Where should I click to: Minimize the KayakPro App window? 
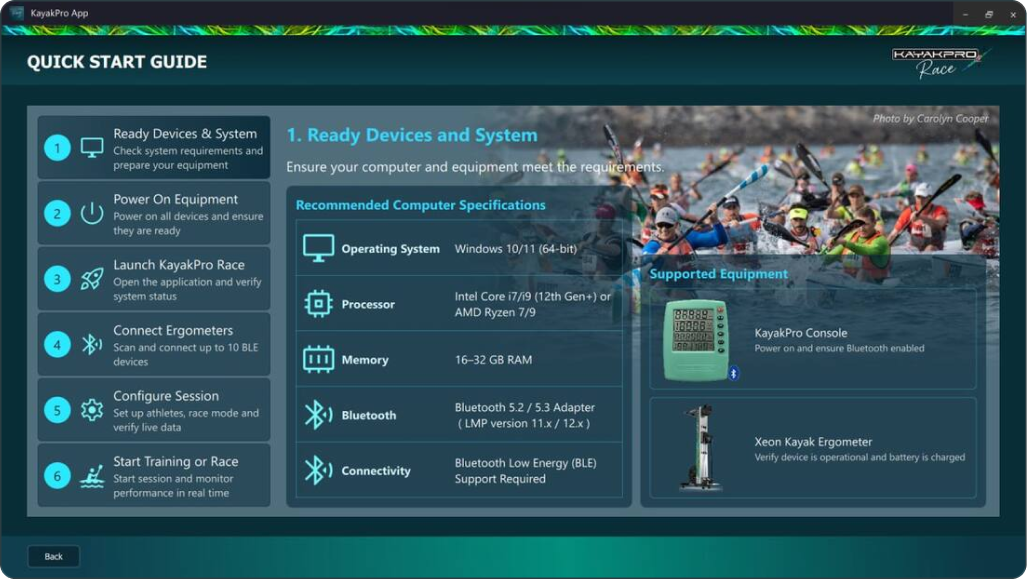[965, 14]
